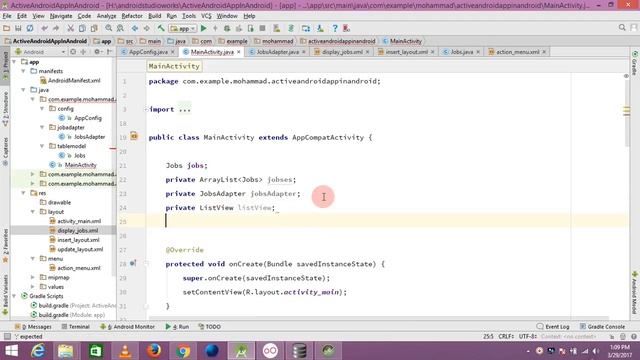Viewport: 640px width, 360px height.
Task: Open Chrome from the Windows taskbar
Action: 183,351
